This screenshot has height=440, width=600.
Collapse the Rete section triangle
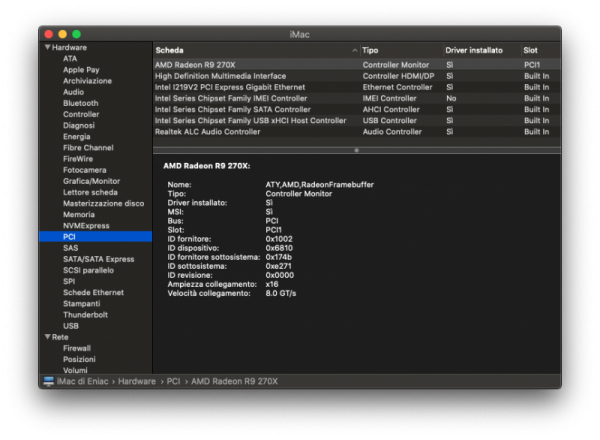click(47, 337)
